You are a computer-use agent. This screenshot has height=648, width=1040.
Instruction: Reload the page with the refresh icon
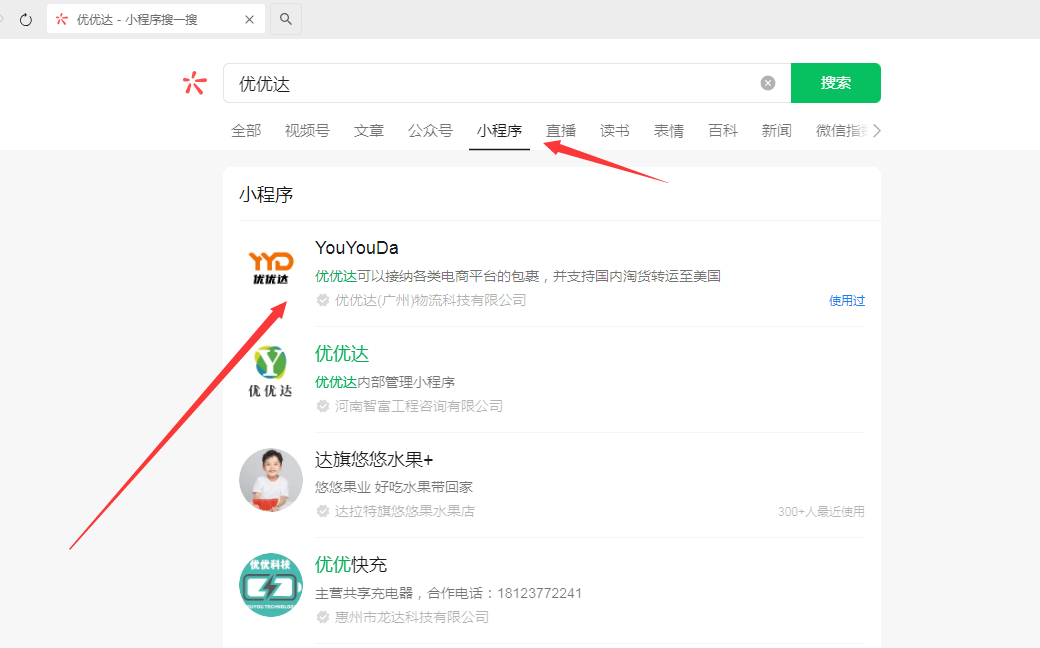pyautogui.click(x=26, y=20)
